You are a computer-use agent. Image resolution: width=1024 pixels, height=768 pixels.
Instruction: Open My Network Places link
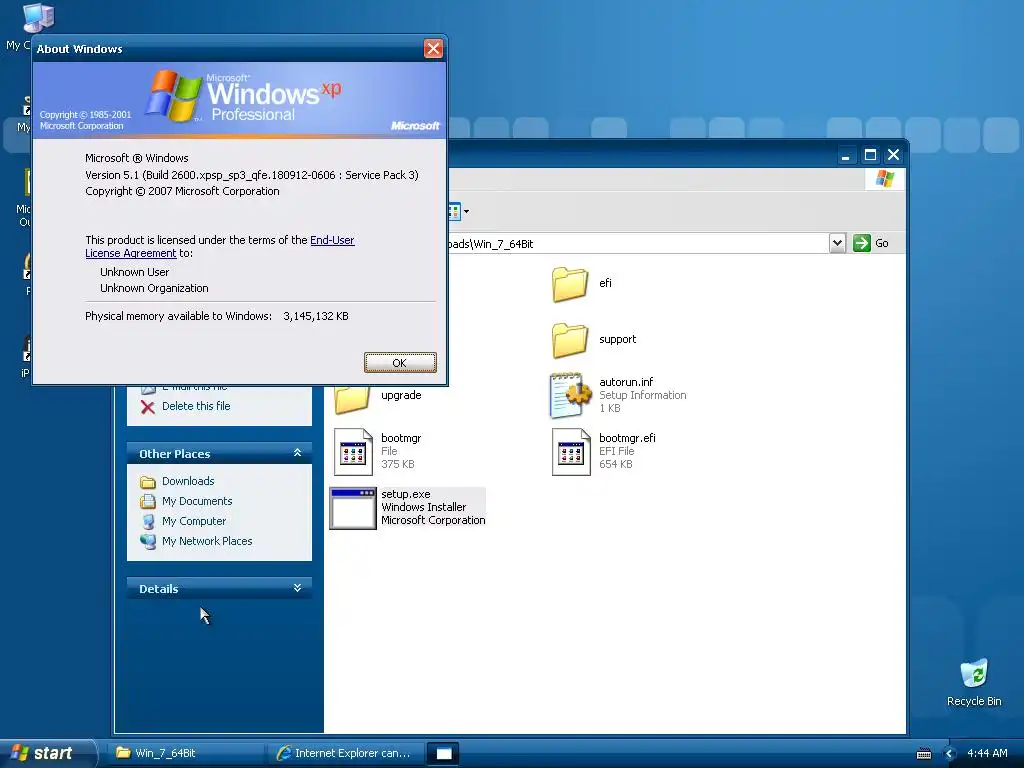[207, 541]
